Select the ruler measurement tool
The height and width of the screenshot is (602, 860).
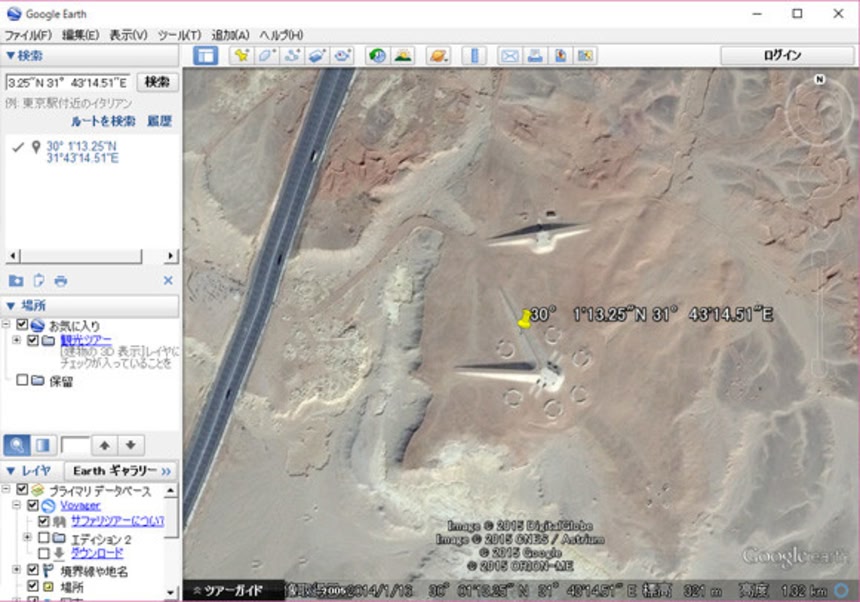click(x=474, y=56)
